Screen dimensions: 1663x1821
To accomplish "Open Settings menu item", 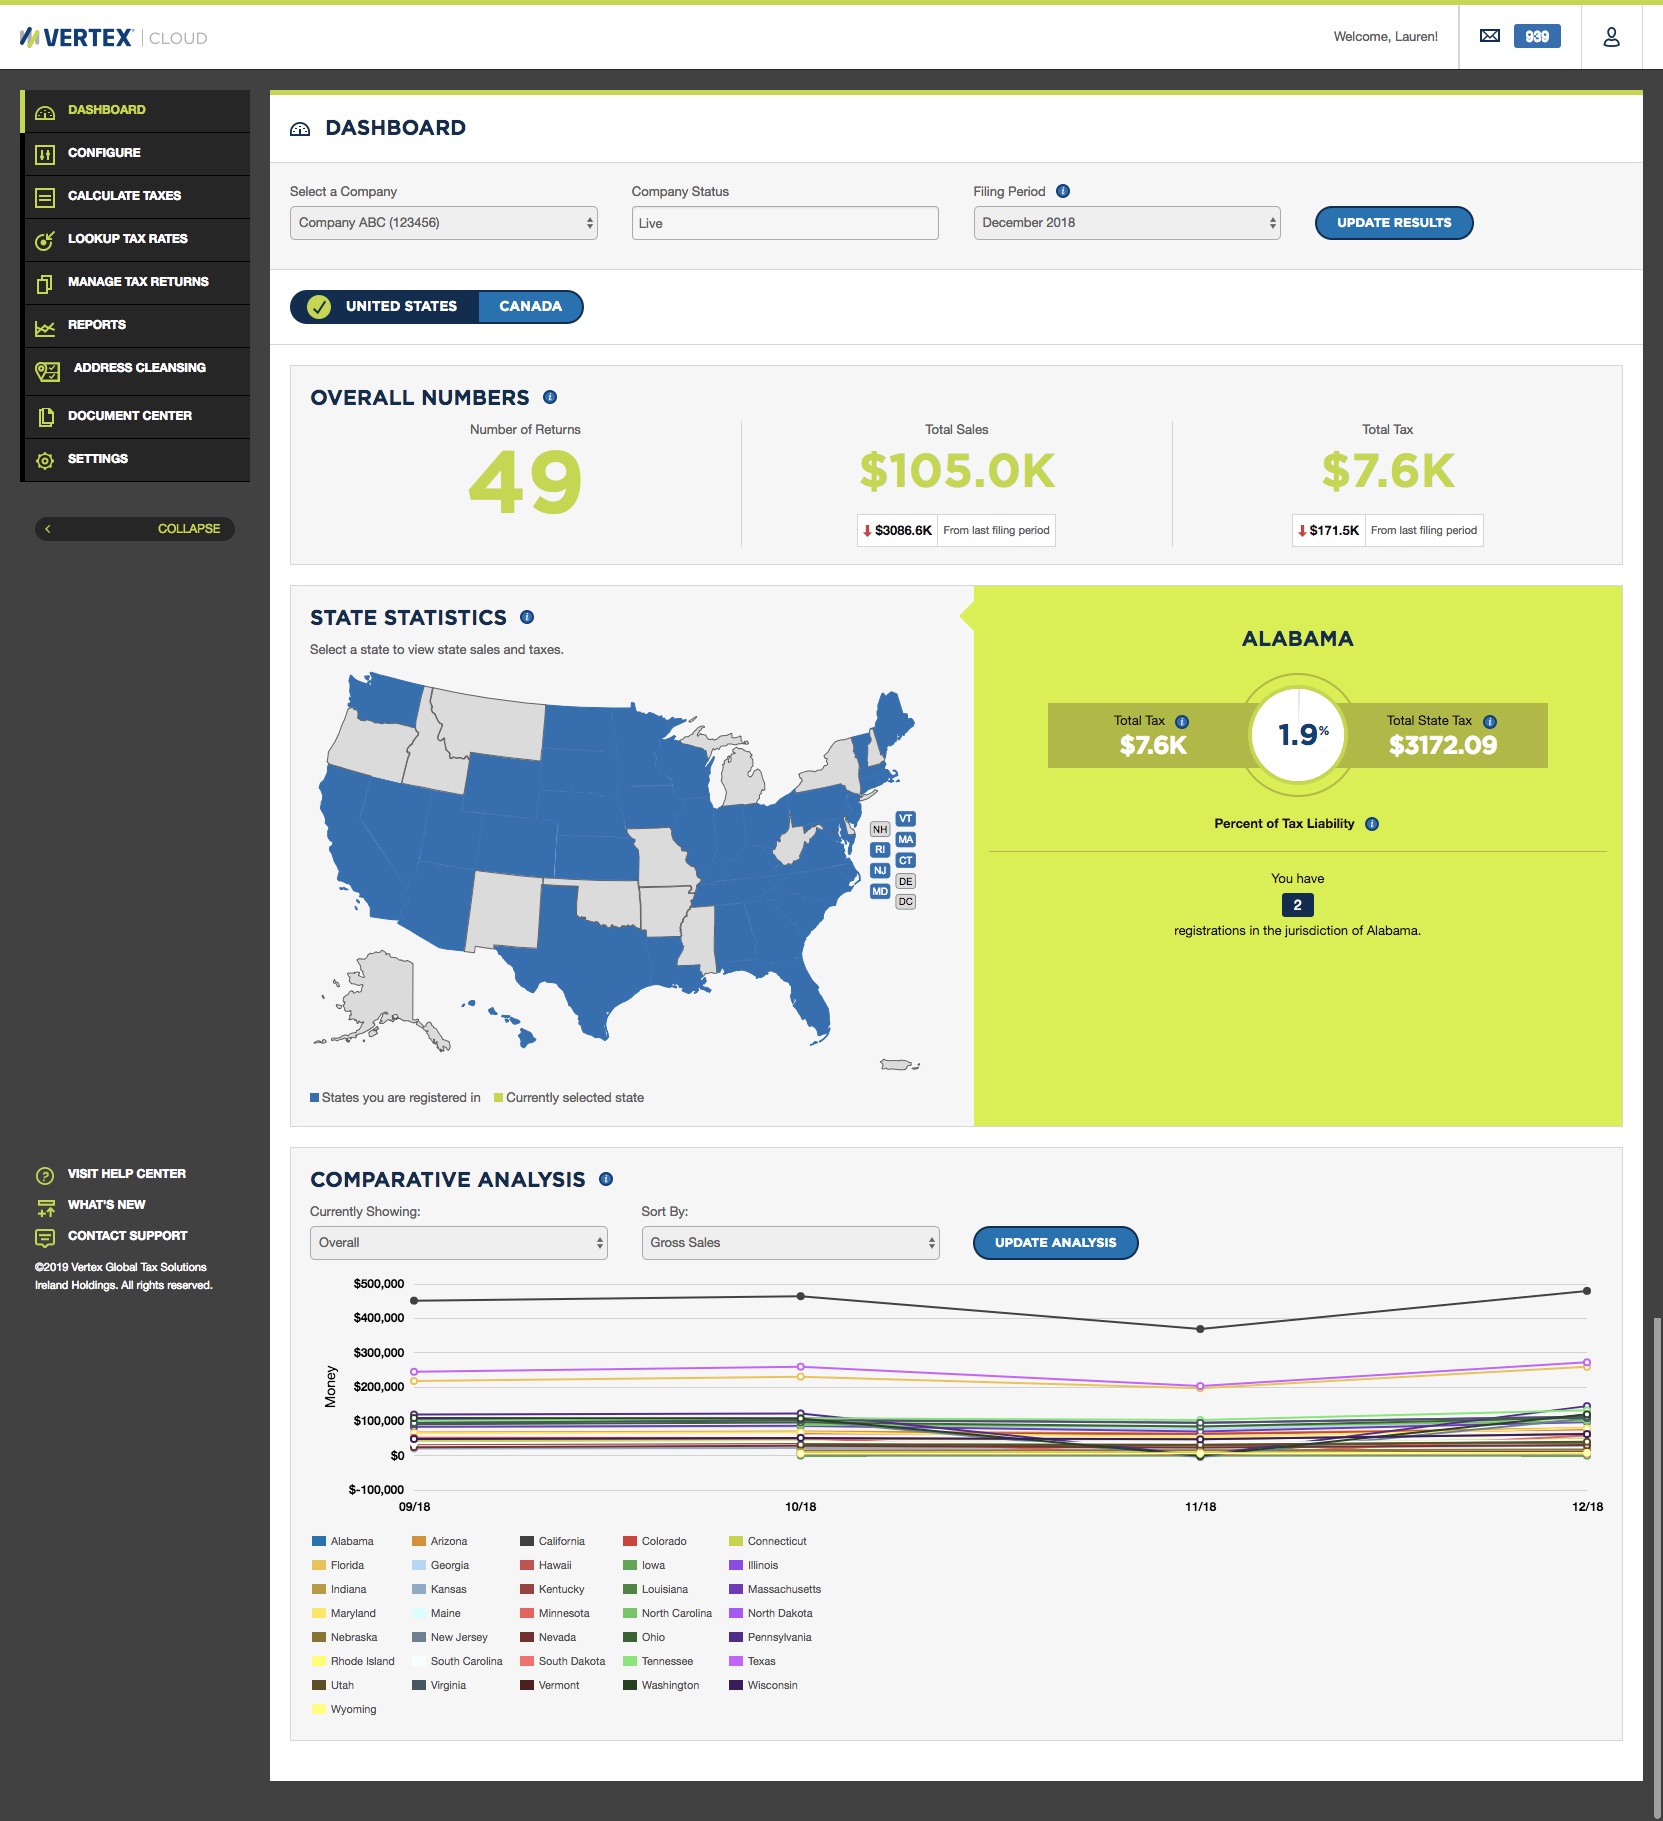I will [x=135, y=459].
